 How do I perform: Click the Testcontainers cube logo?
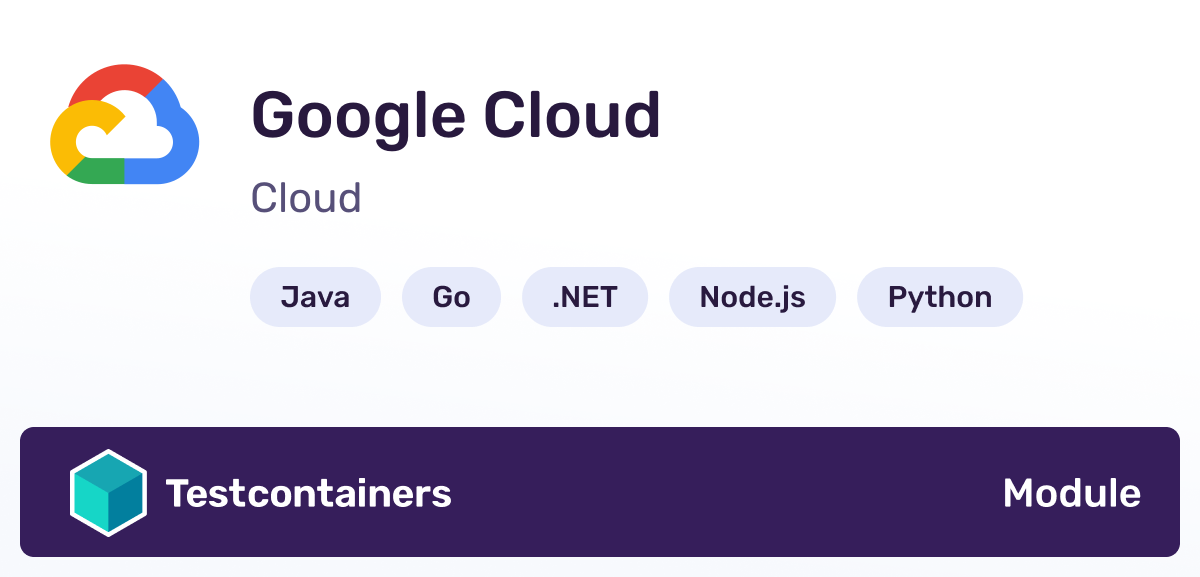click(x=108, y=493)
